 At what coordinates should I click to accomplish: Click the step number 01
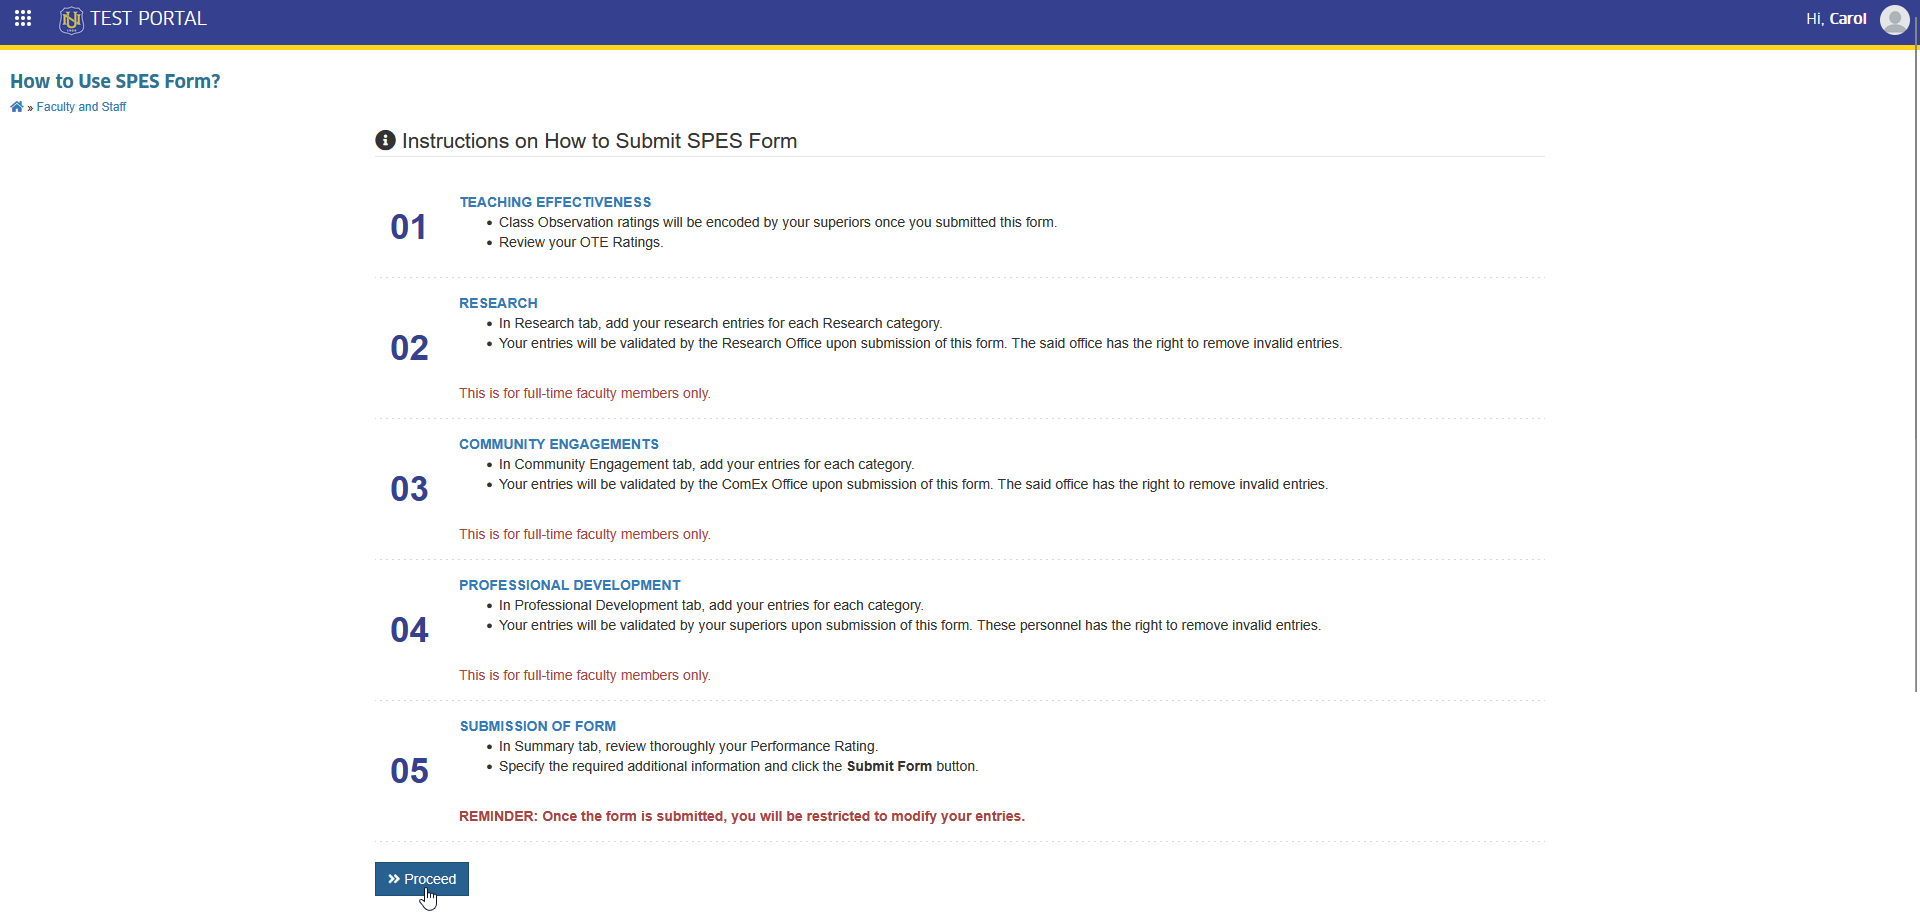tap(408, 227)
